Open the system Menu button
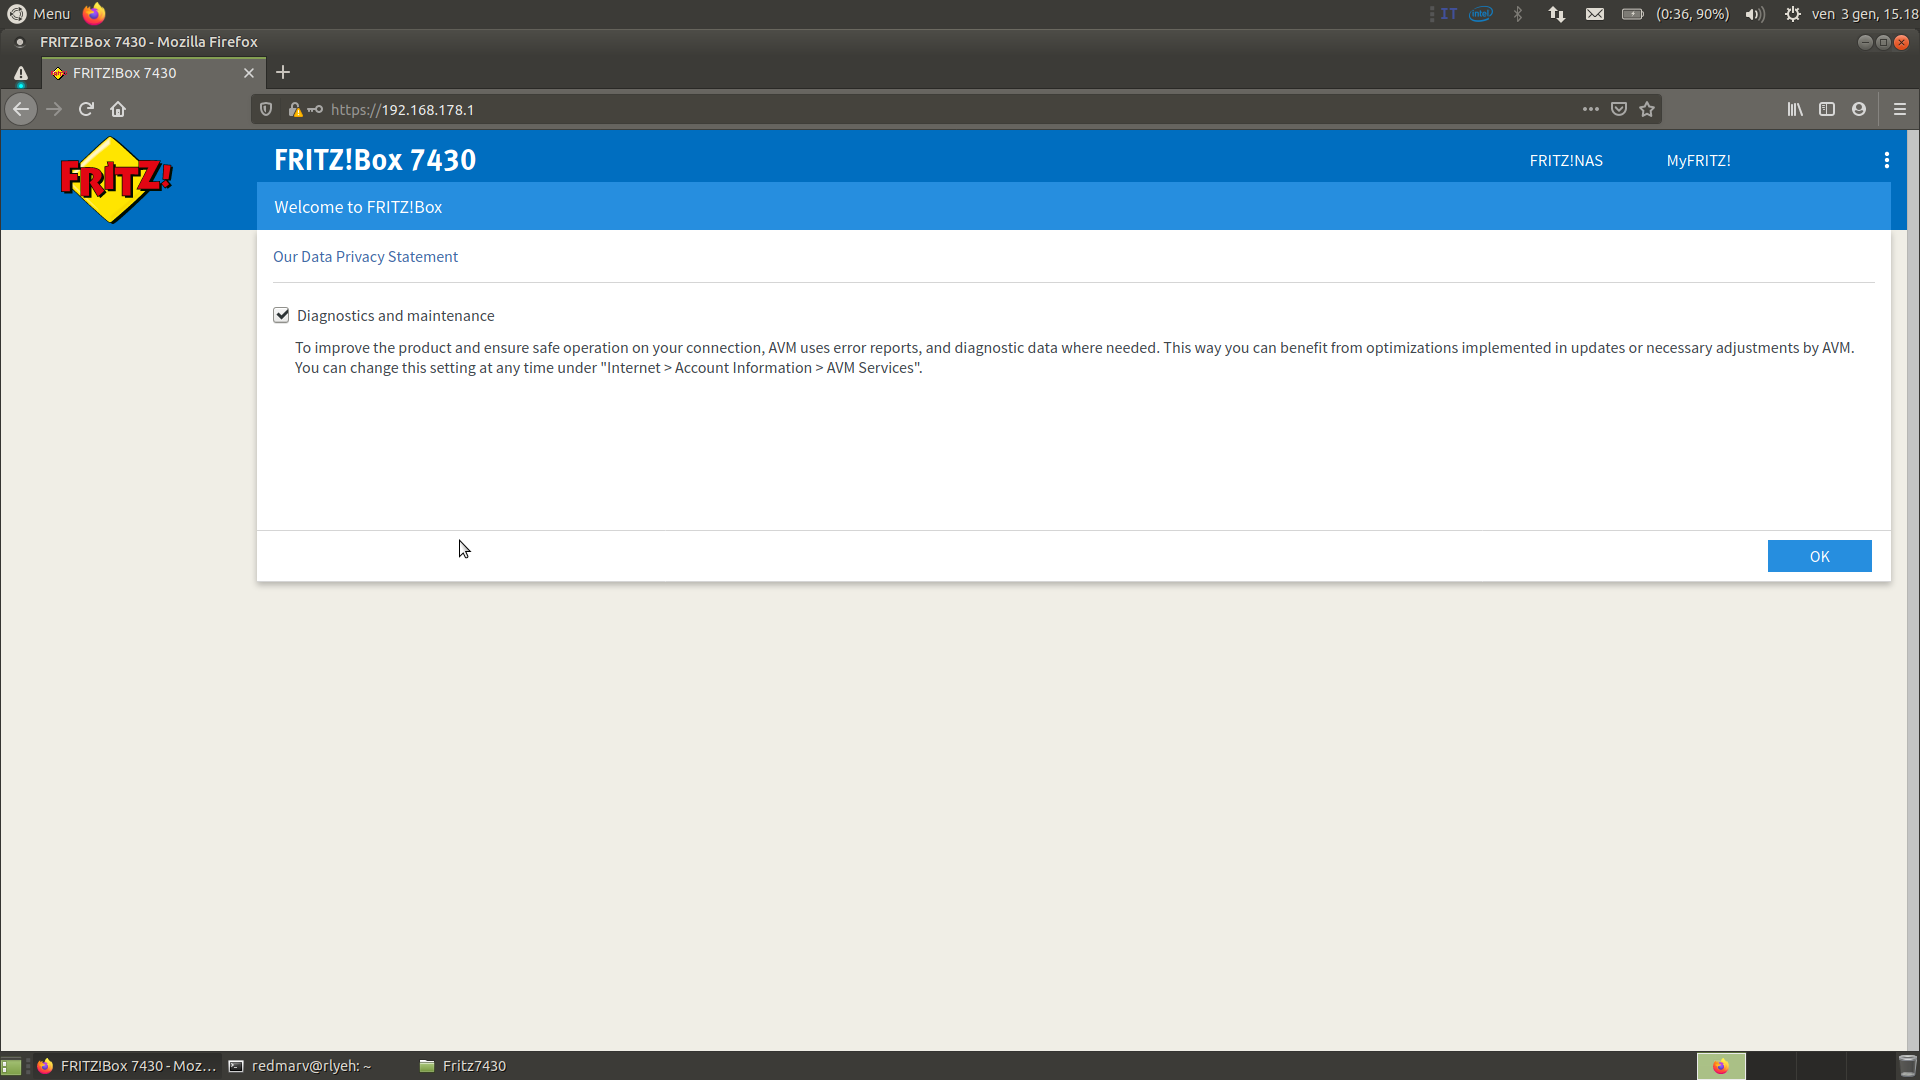This screenshot has width=1920, height=1080. point(39,14)
